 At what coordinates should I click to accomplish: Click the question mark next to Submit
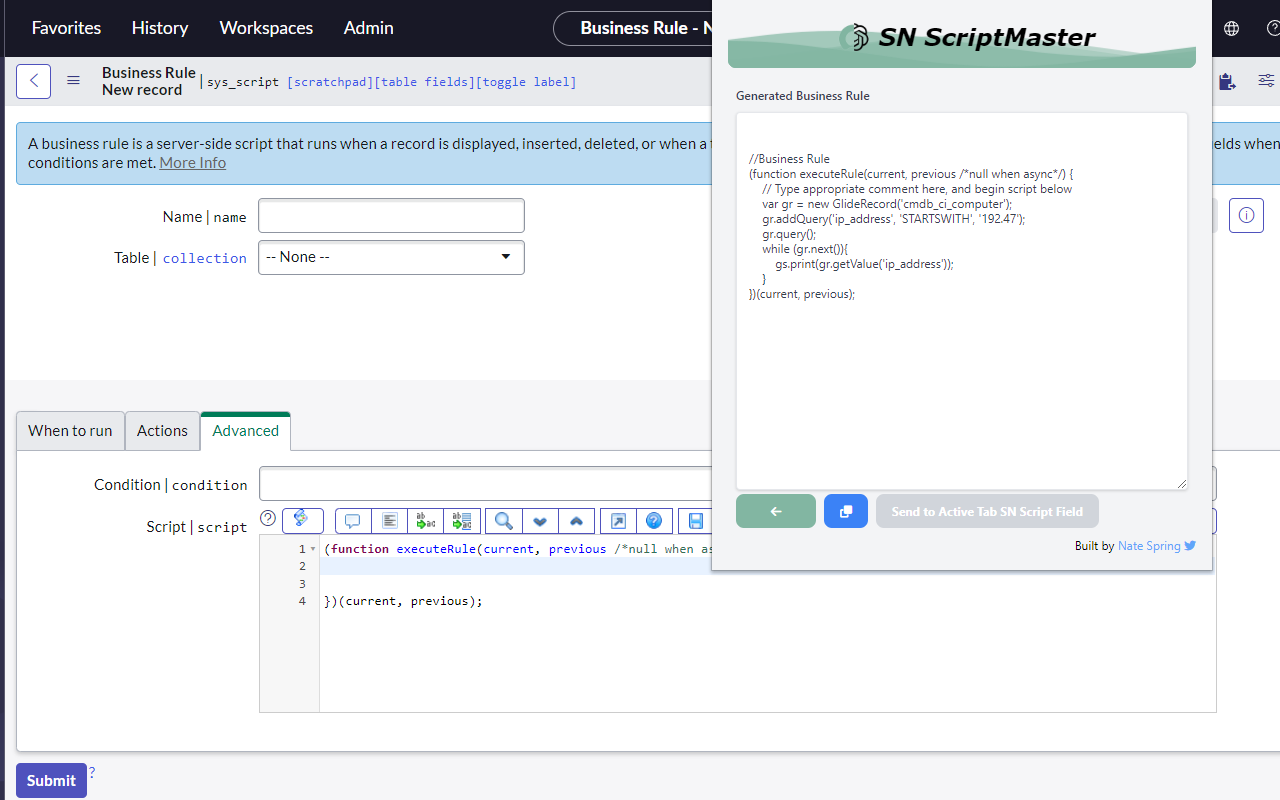92,772
